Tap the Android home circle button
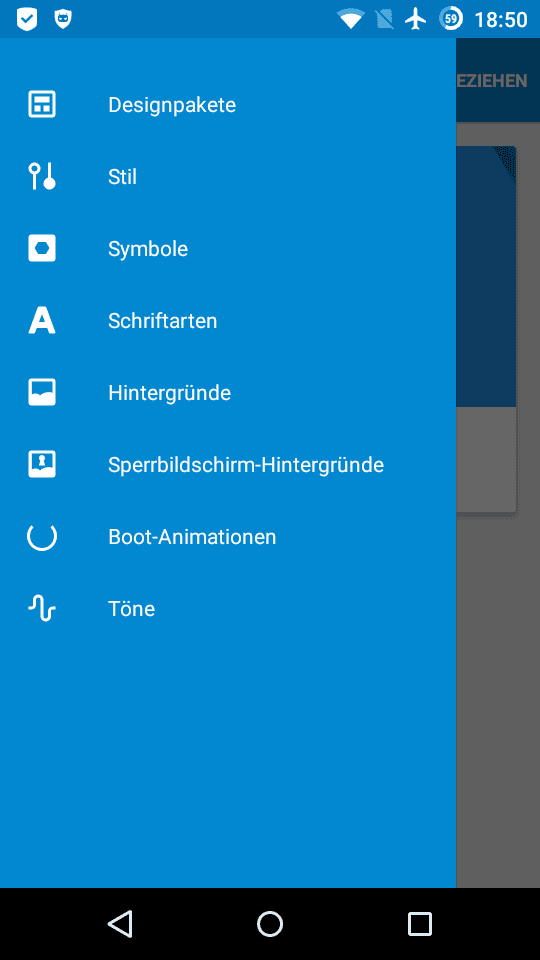540x960 pixels. (x=269, y=923)
